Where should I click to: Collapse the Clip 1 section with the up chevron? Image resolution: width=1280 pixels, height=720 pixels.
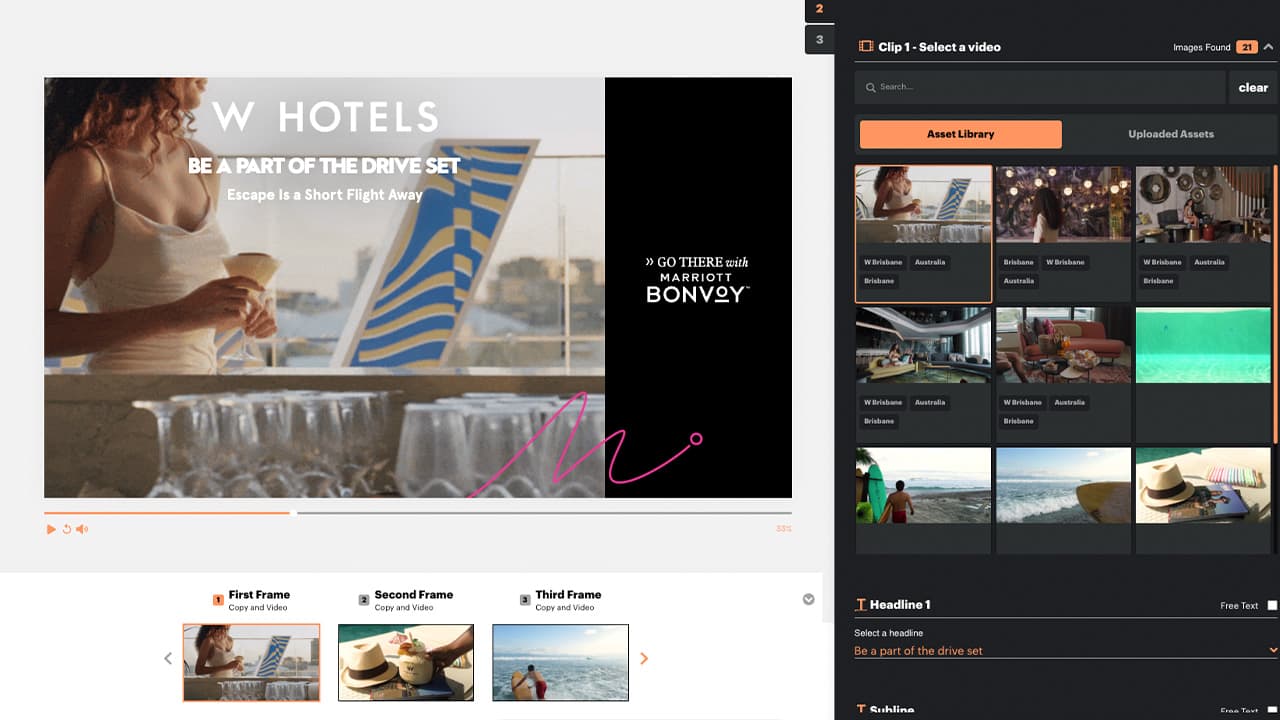1268,46
